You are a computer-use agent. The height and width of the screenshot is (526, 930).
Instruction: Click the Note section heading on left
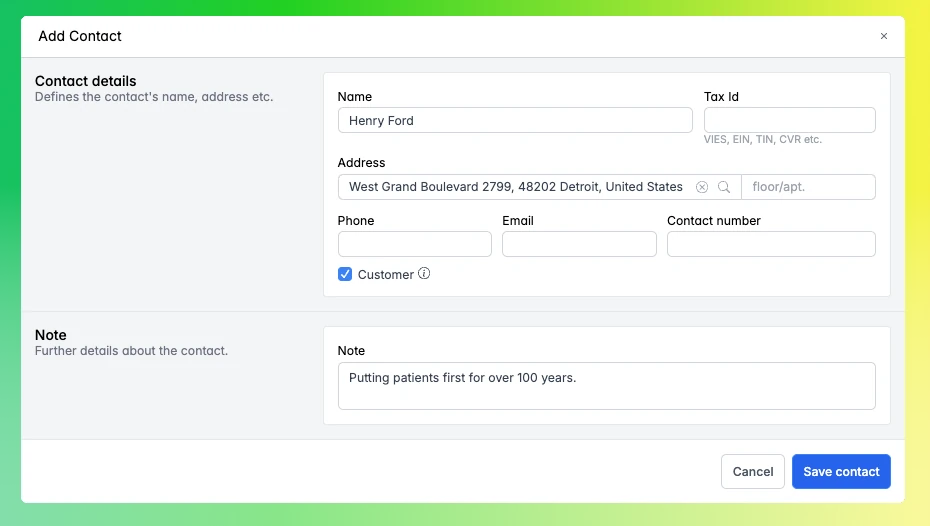(51, 335)
